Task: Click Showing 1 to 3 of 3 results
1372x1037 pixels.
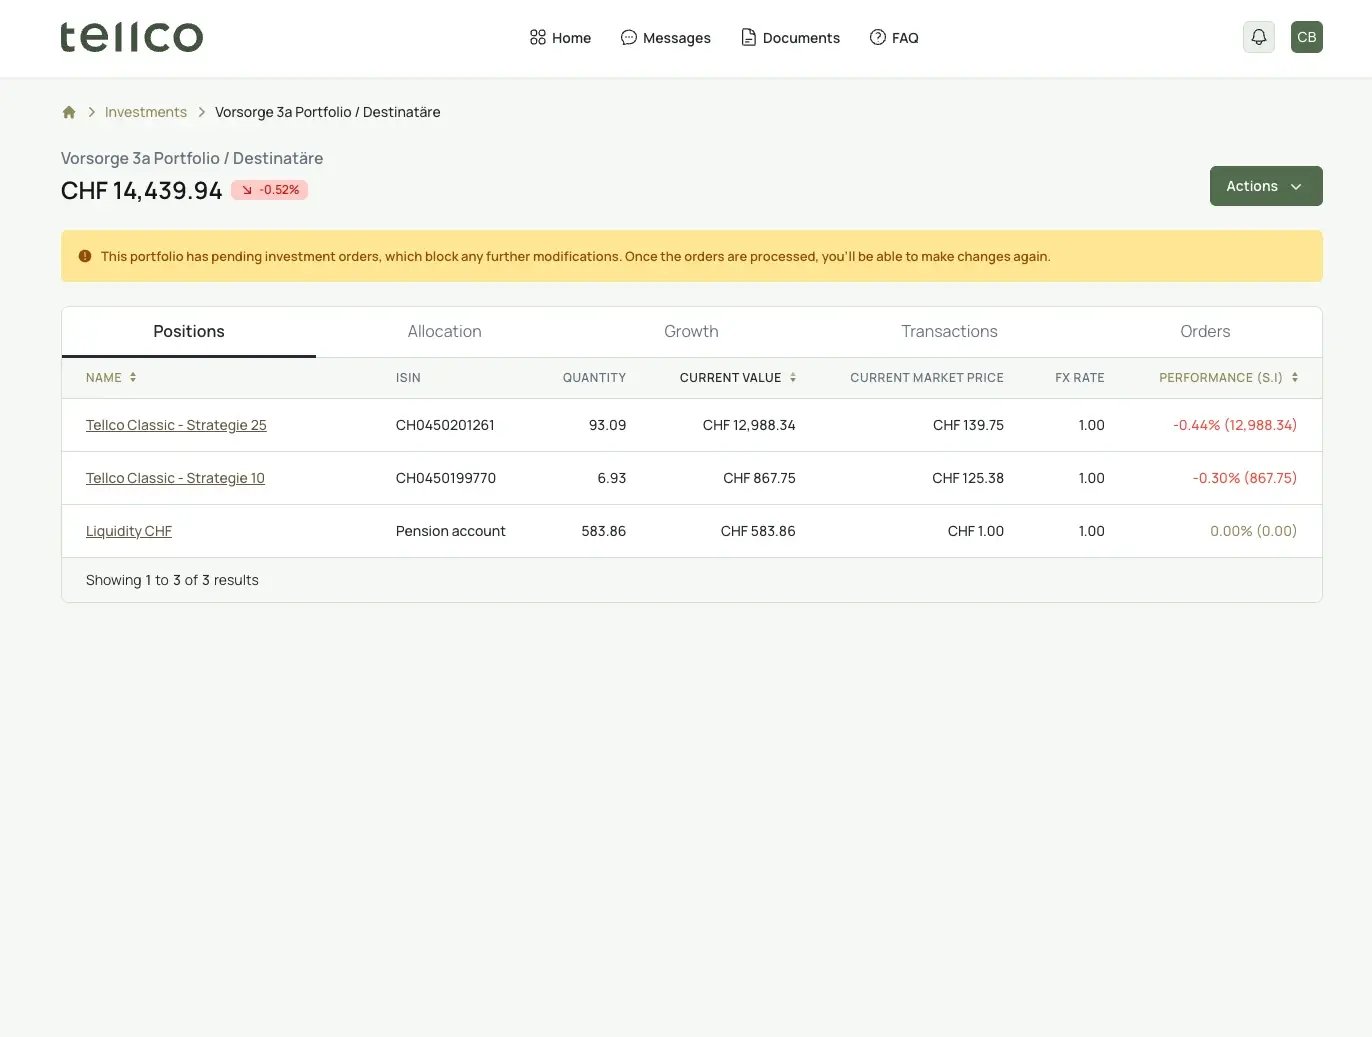Action: pos(172,580)
